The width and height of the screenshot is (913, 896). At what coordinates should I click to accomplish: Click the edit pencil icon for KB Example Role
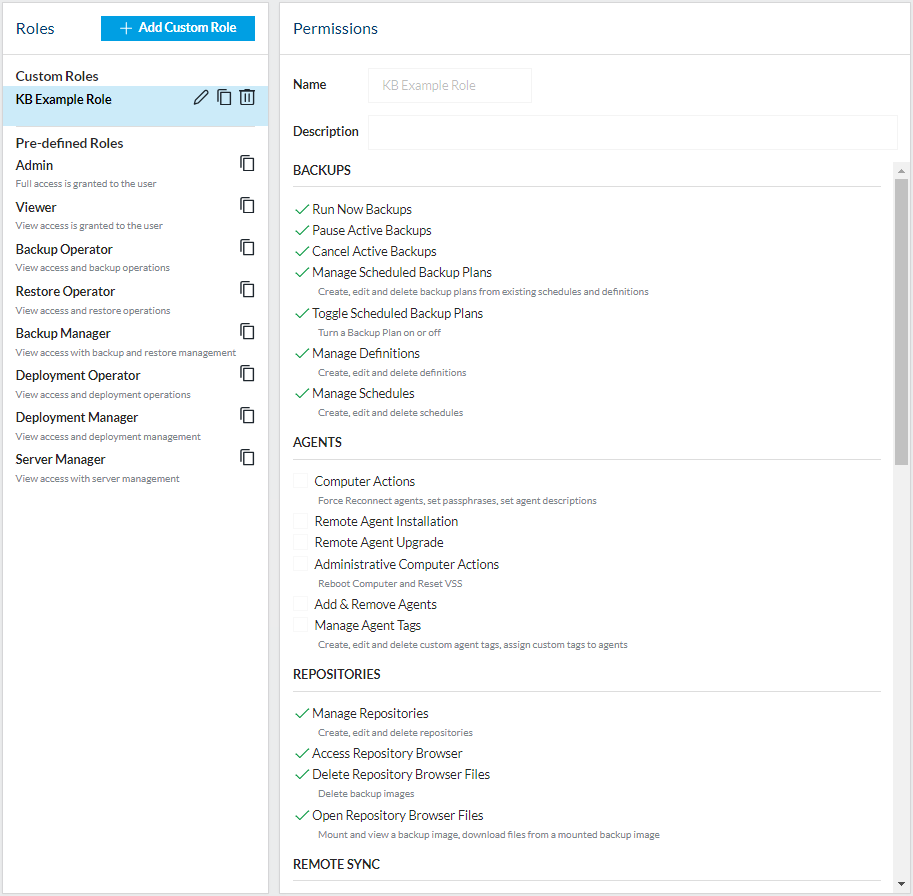point(201,97)
